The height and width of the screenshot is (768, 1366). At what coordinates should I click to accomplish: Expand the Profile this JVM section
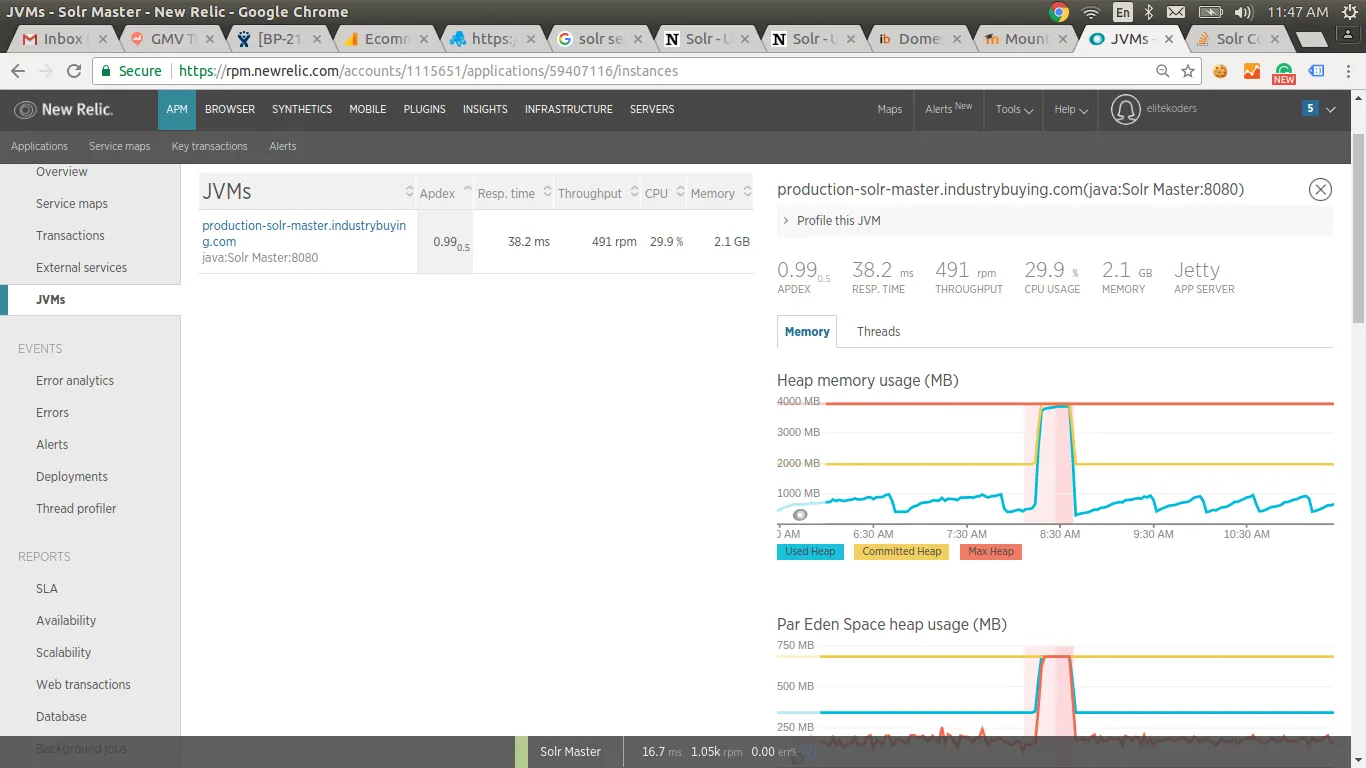(1054, 221)
